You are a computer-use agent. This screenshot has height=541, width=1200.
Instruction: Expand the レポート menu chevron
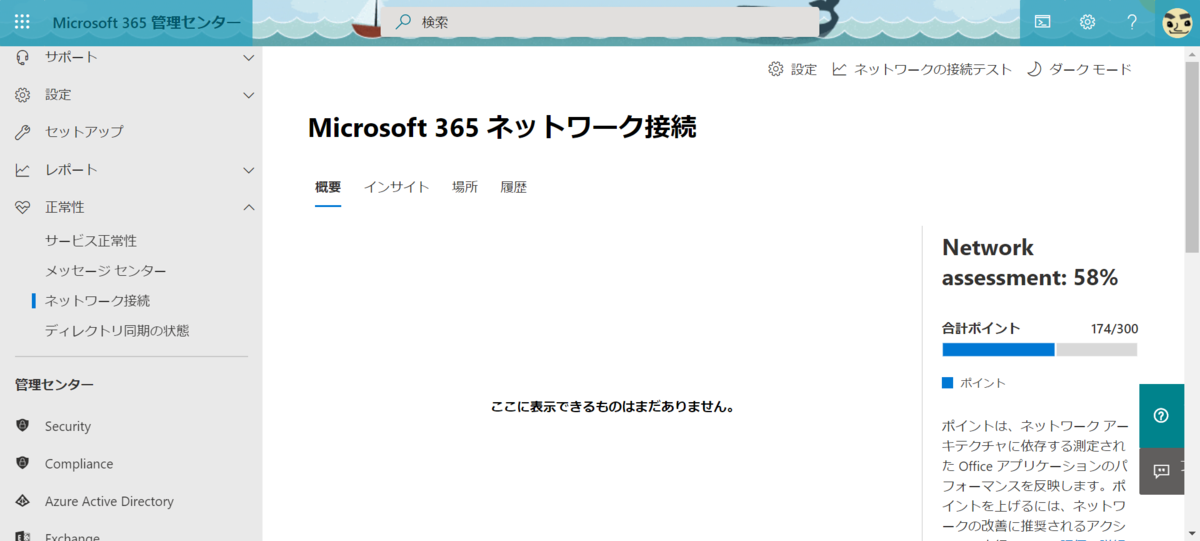point(249,170)
